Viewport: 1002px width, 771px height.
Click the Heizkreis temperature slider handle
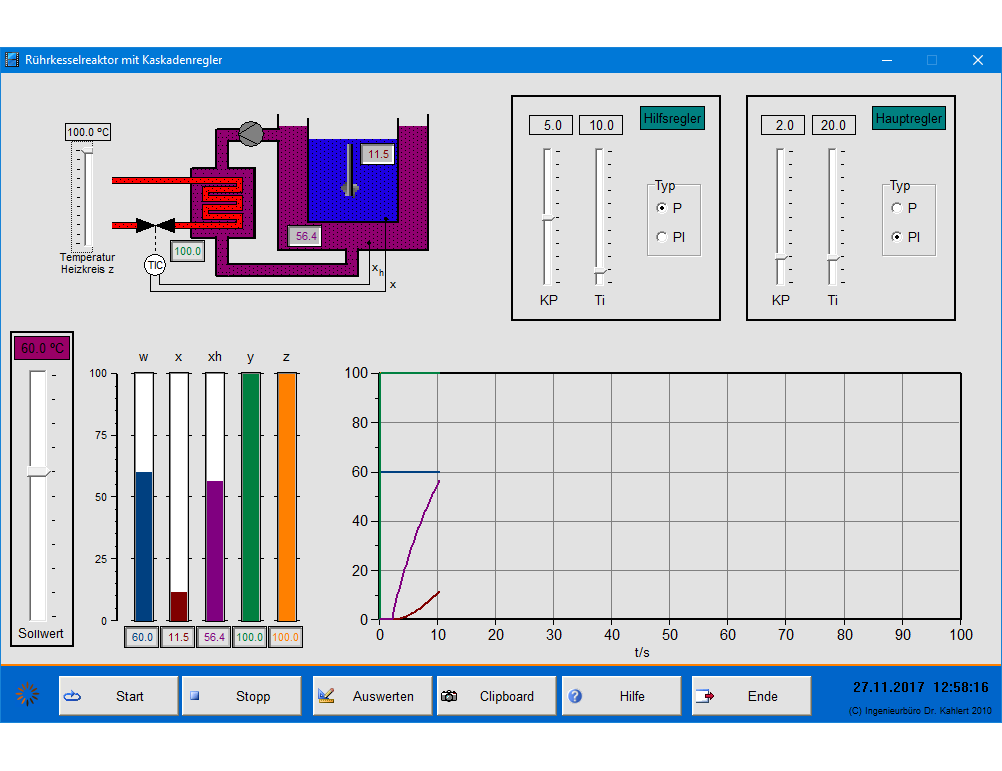click(x=86, y=150)
